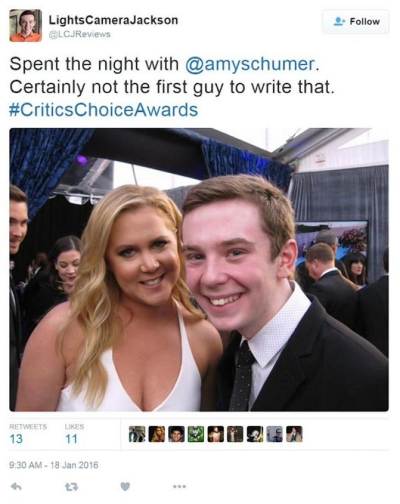This screenshot has width=400, height=504.
Task: Click the Follow button
Action: pos(356,22)
